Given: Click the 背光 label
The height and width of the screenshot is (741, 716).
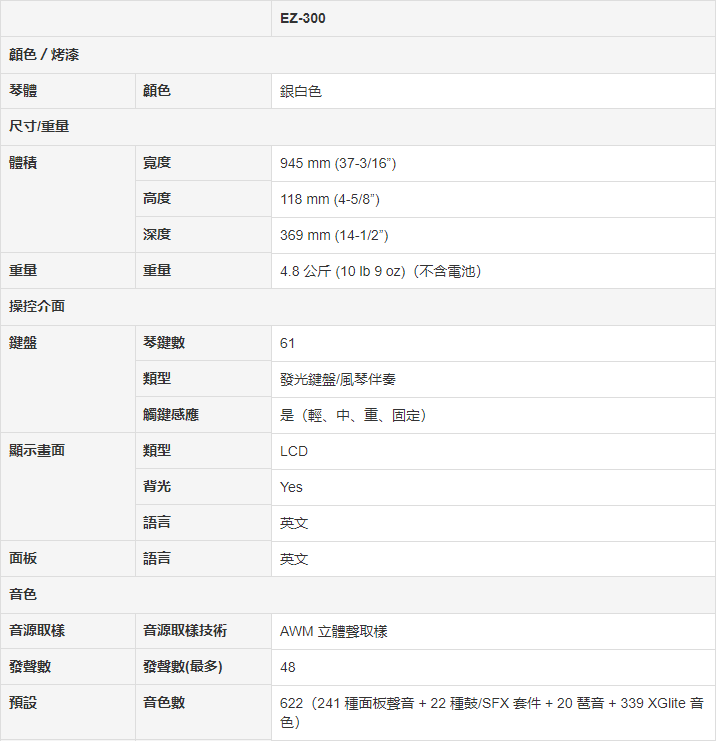Looking at the screenshot, I should (157, 486).
